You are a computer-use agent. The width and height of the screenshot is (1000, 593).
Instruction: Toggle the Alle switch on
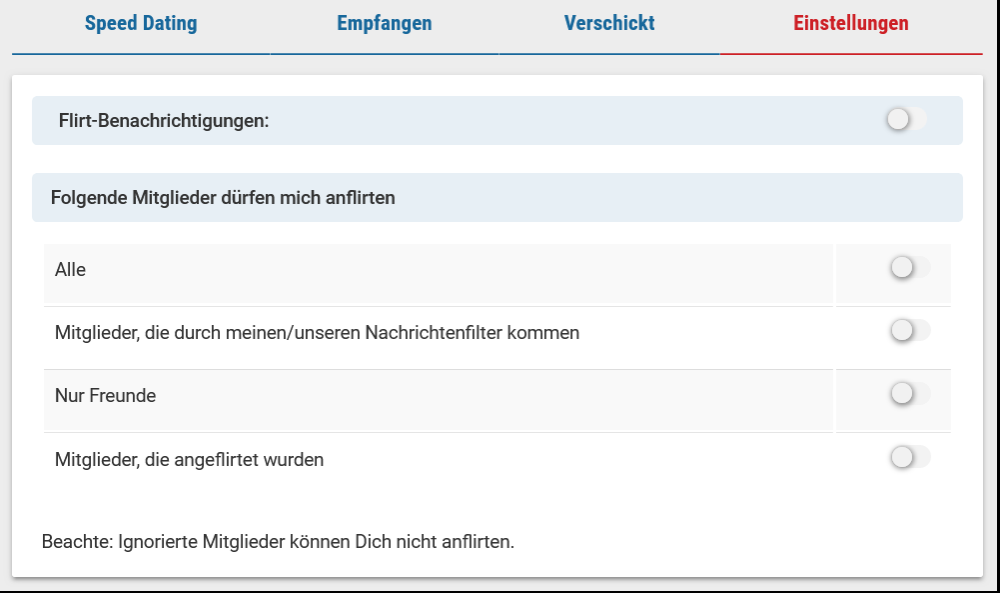click(909, 268)
